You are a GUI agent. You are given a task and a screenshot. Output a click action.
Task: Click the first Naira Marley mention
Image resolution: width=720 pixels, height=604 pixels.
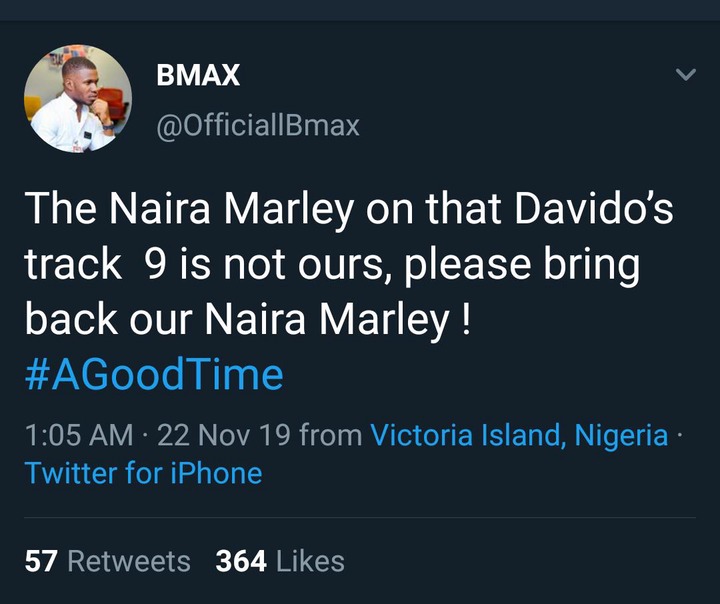[231, 209]
